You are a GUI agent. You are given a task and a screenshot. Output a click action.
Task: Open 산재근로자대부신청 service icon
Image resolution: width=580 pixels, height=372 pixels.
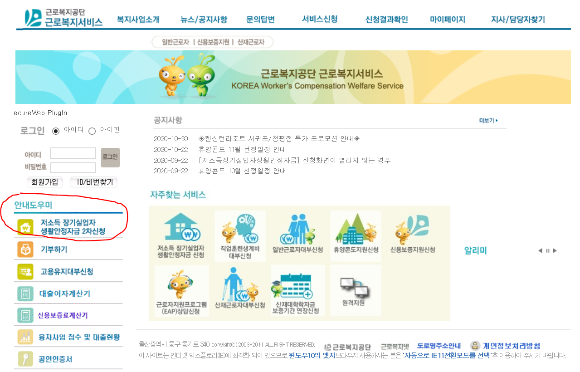pyautogui.click(x=240, y=288)
